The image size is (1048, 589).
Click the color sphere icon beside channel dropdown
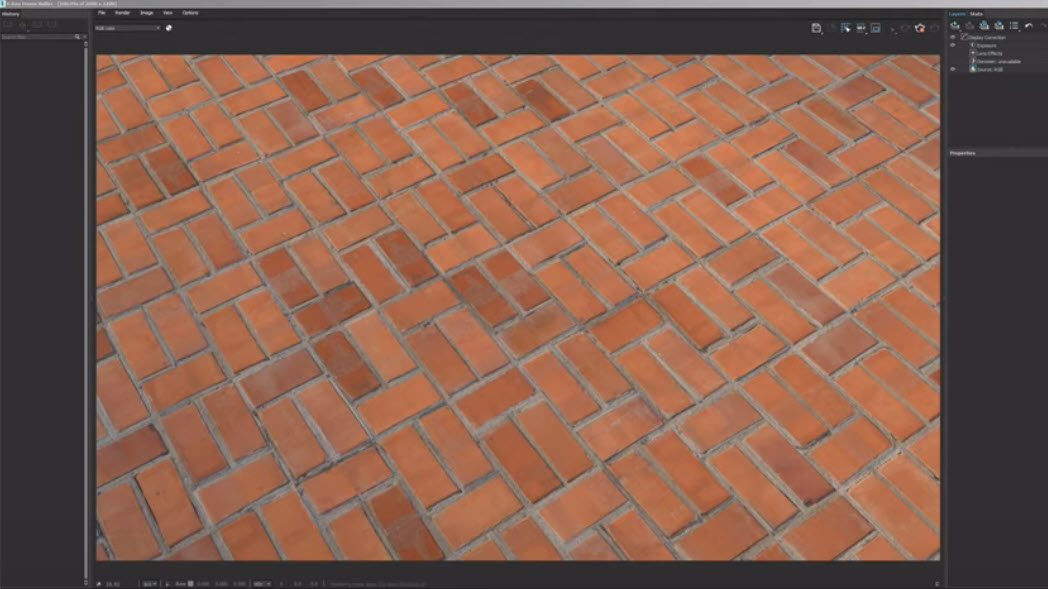click(169, 28)
